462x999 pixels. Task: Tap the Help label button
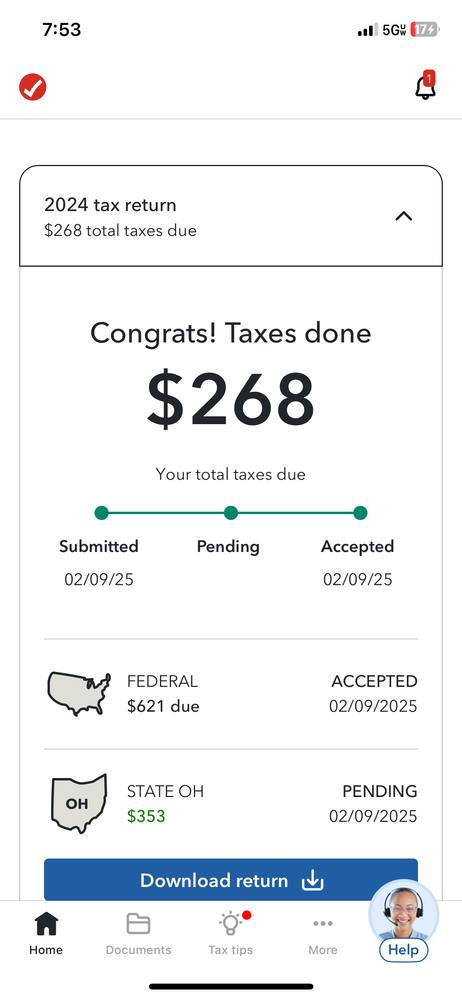tap(403, 950)
